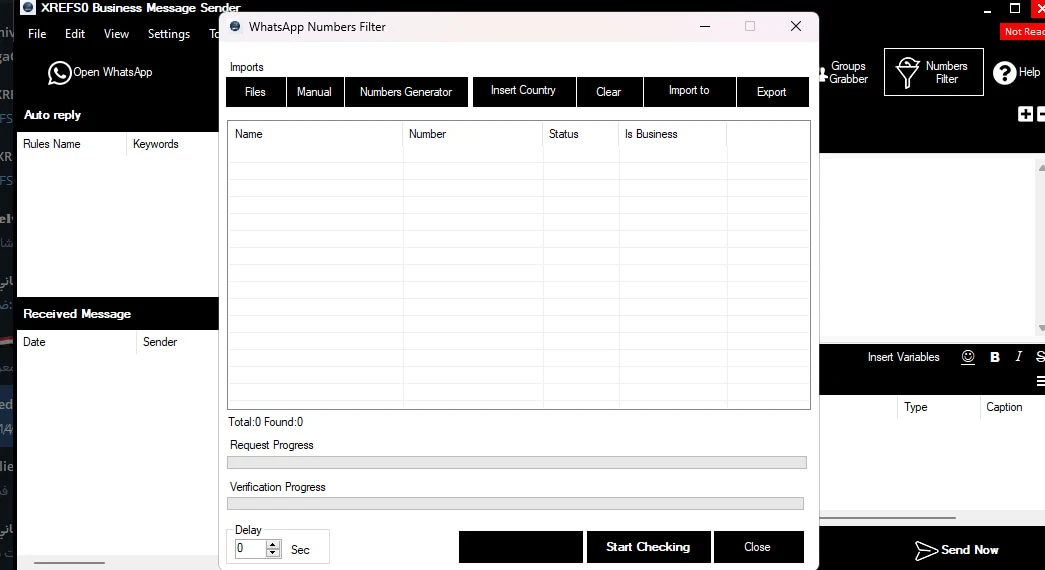This screenshot has width=1045, height=570.
Task: Choose Manual number import
Action: coord(315,92)
